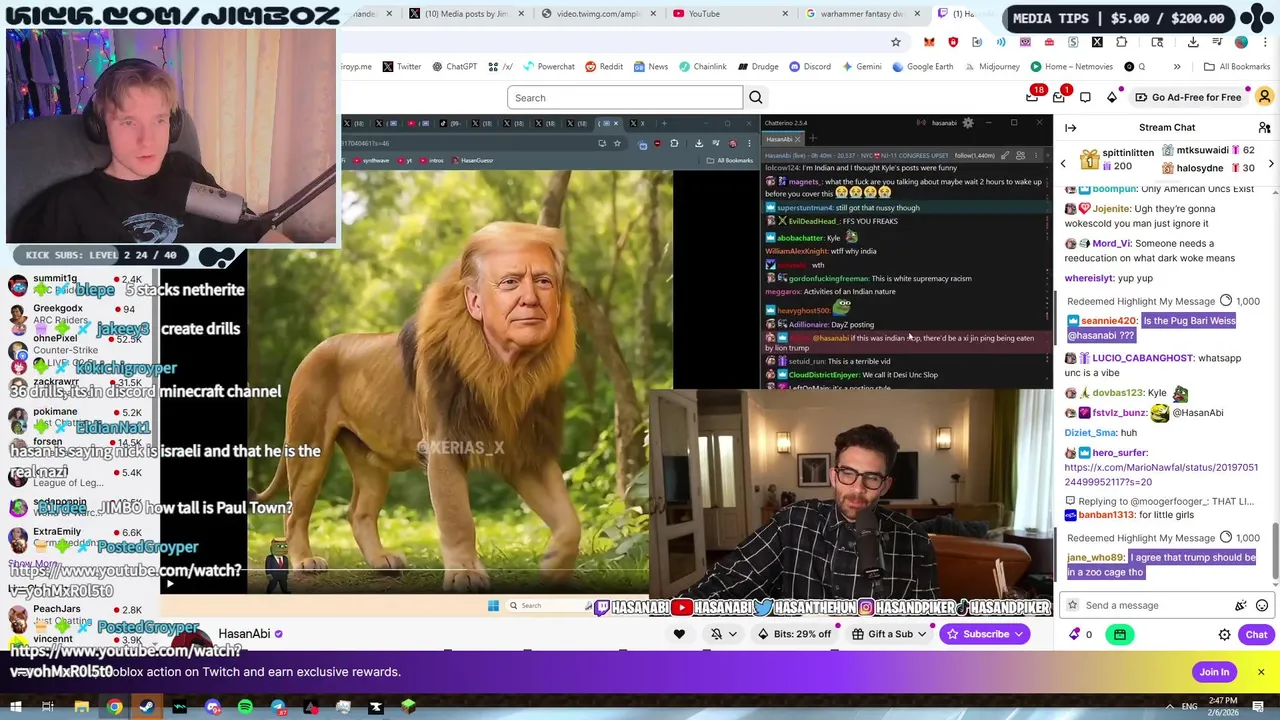1280x720 pixels.
Task: Open Twitch search magnifier button
Action: point(756,98)
